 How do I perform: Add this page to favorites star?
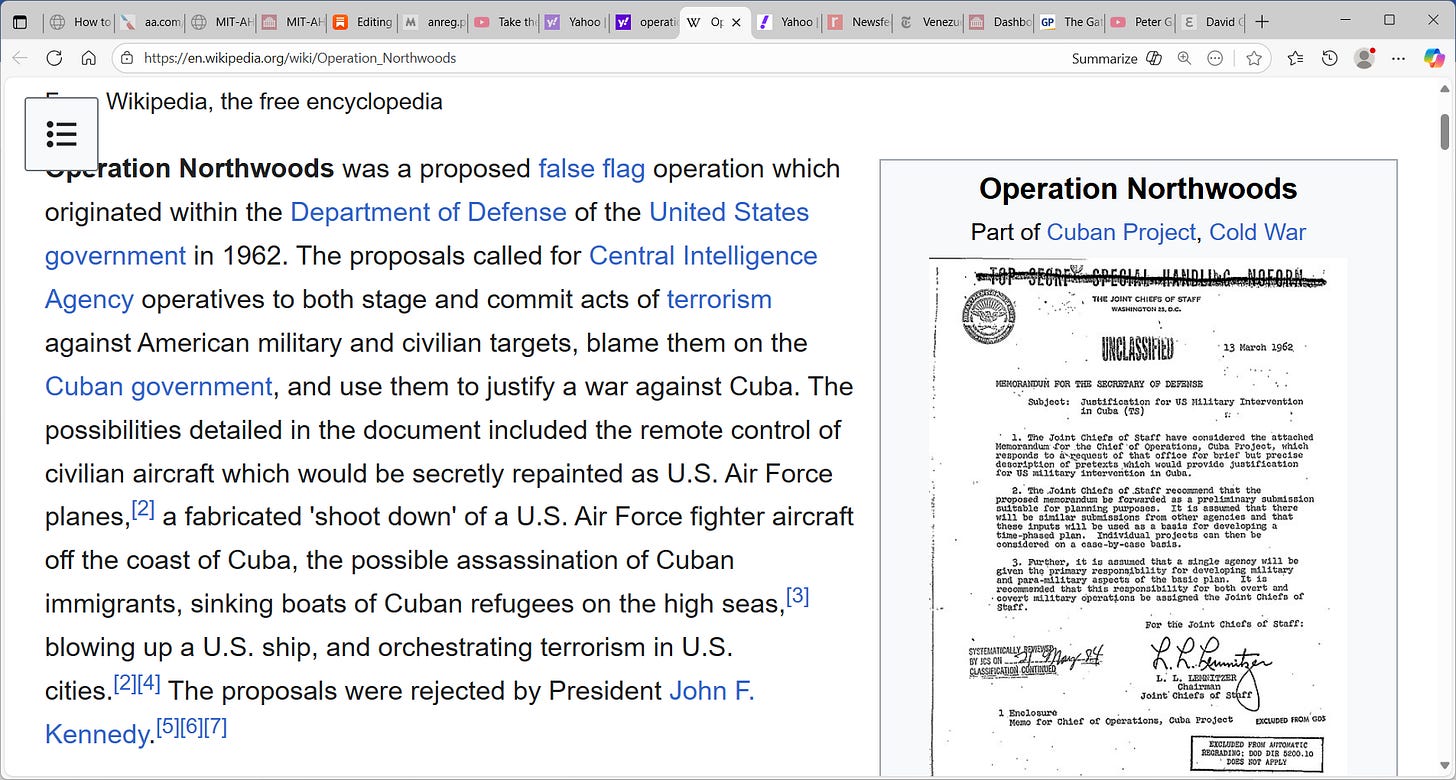coord(1254,58)
